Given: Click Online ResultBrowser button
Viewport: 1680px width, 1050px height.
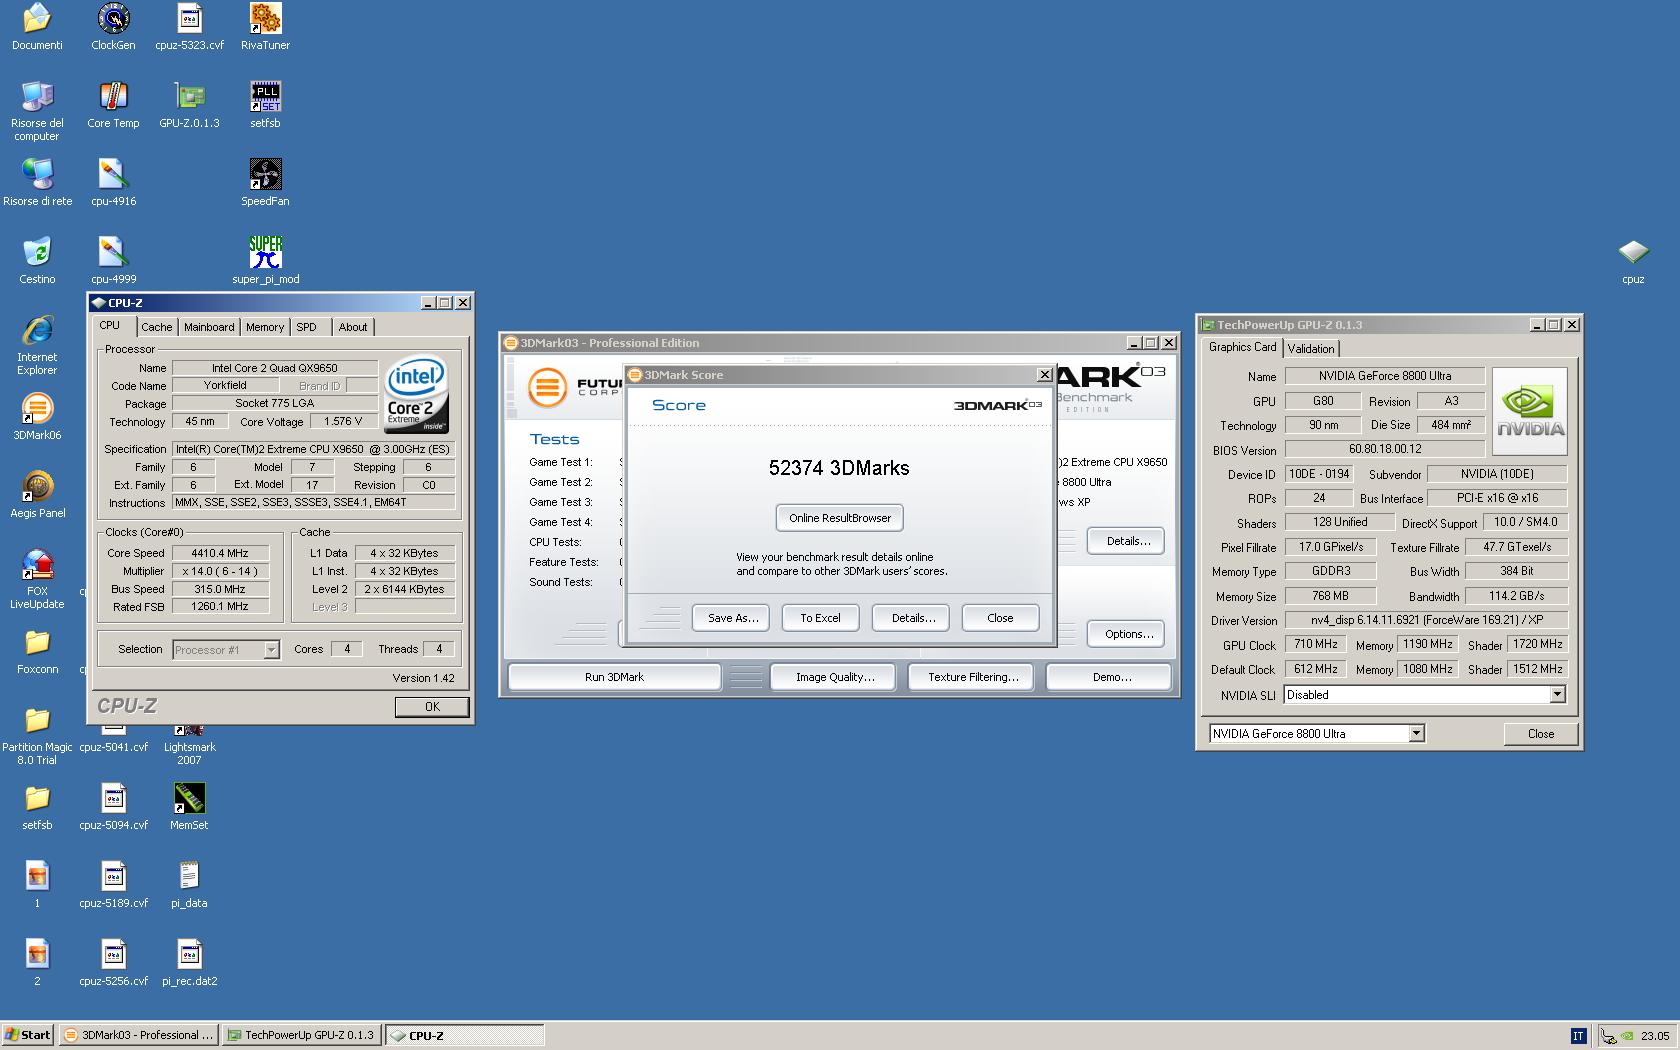Looking at the screenshot, I should coord(840,518).
